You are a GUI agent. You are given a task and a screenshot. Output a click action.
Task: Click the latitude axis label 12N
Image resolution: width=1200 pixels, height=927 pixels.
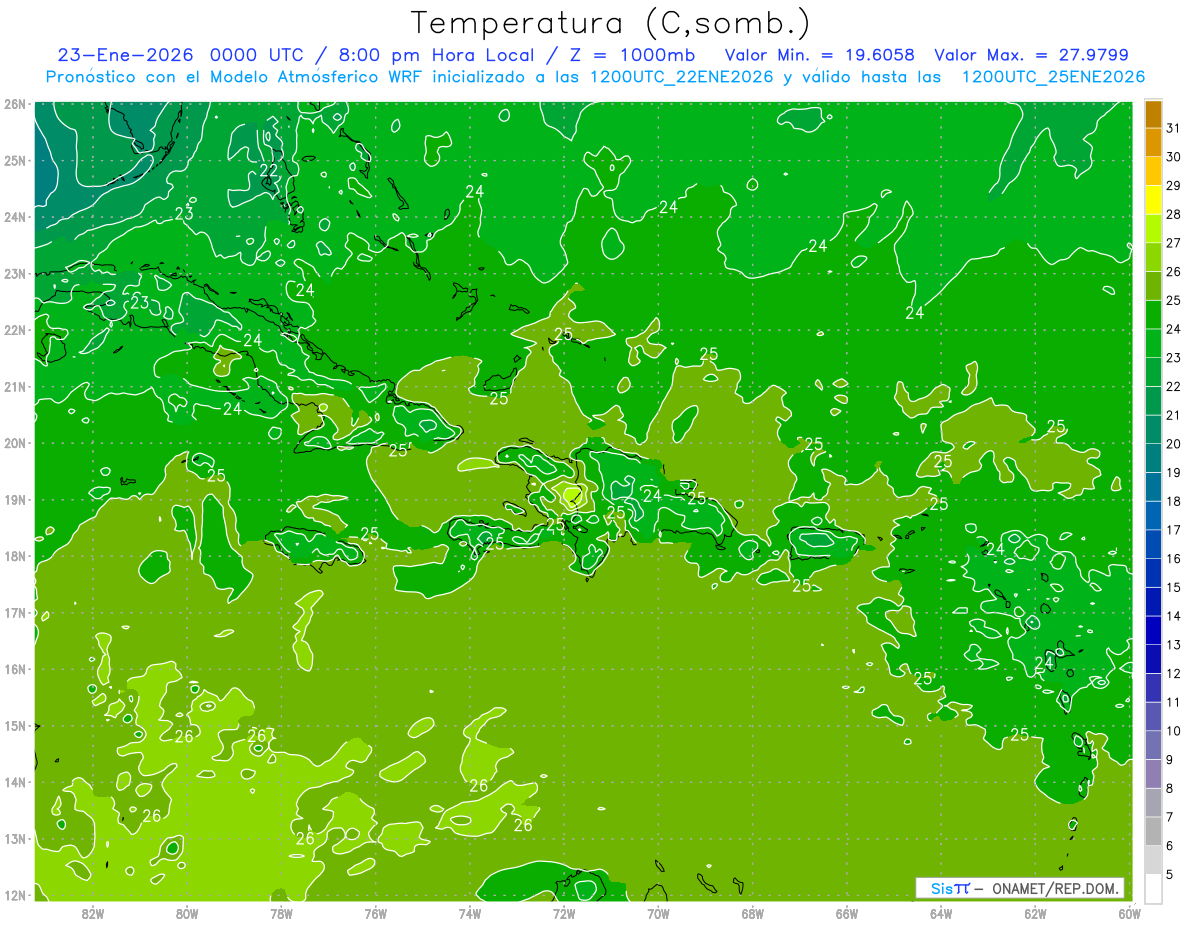pos(14,895)
